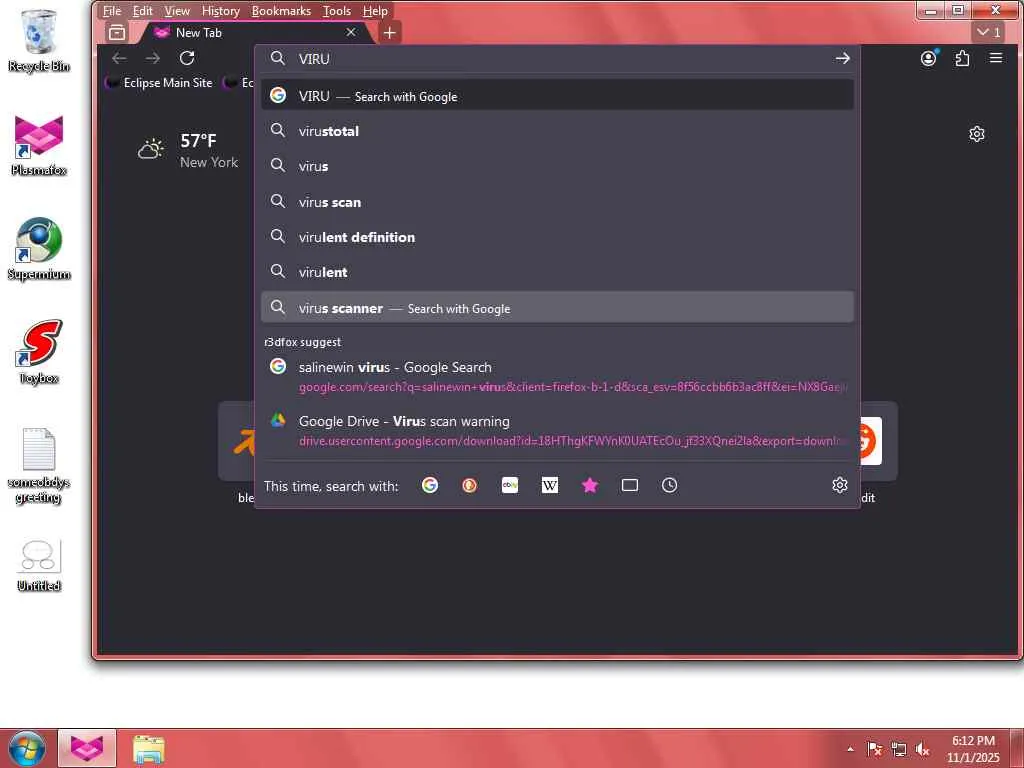The width and height of the screenshot is (1024, 768).
Task: Click the reload page icon
Action: (x=187, y=58)
